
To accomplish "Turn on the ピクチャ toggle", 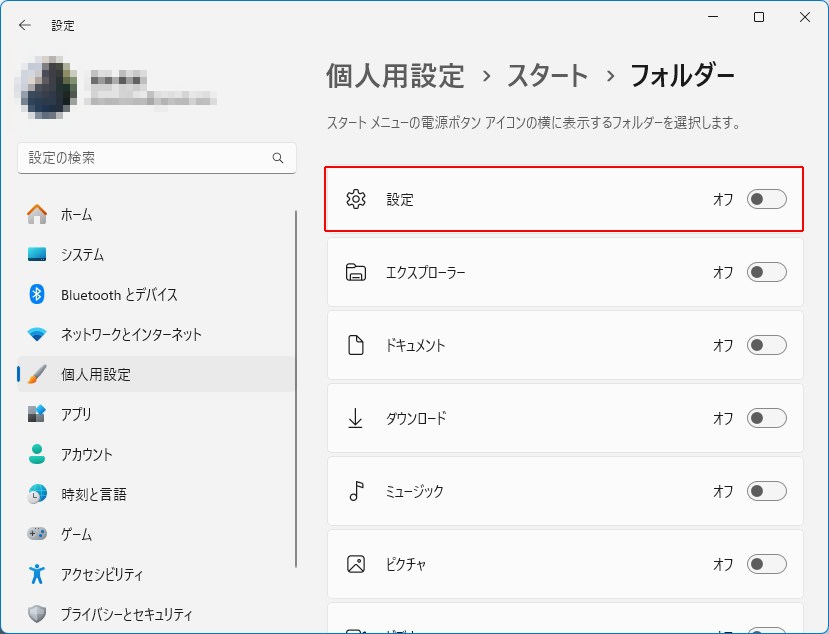I will (767, 564).
